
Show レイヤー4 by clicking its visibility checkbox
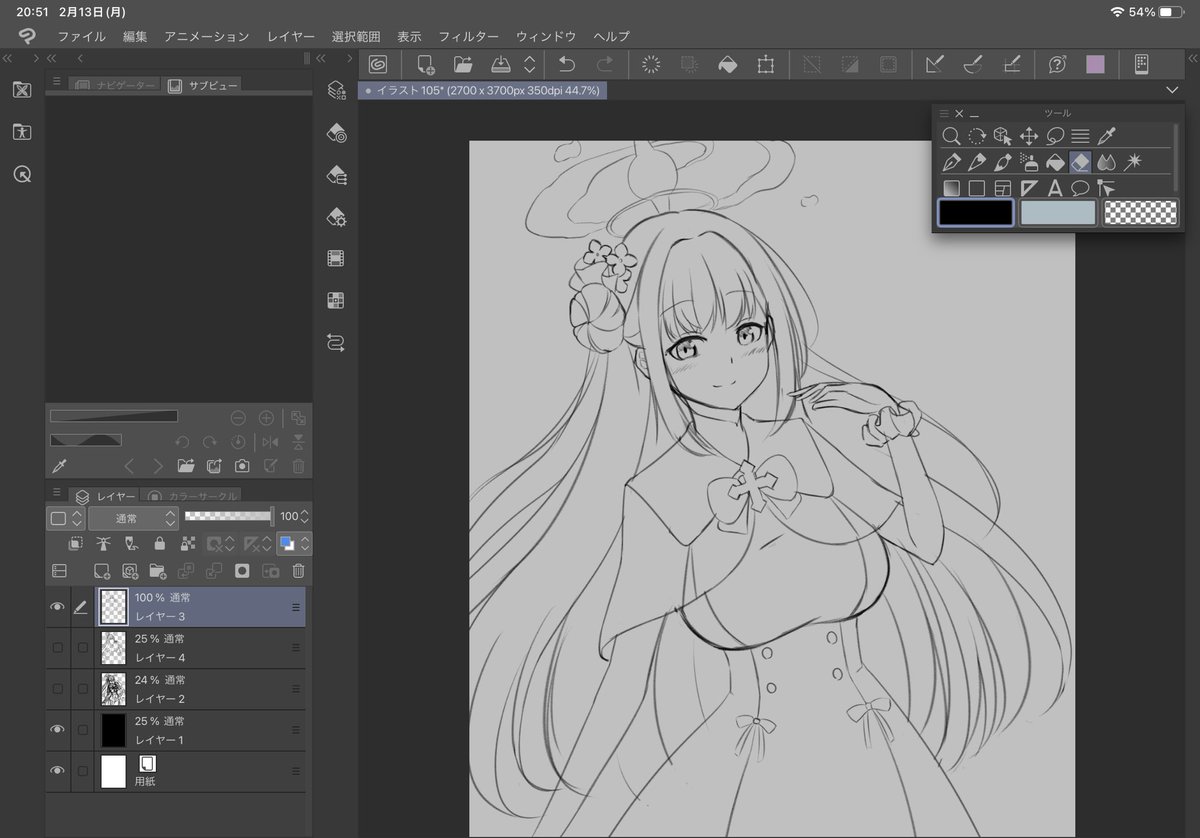point(57,647)
